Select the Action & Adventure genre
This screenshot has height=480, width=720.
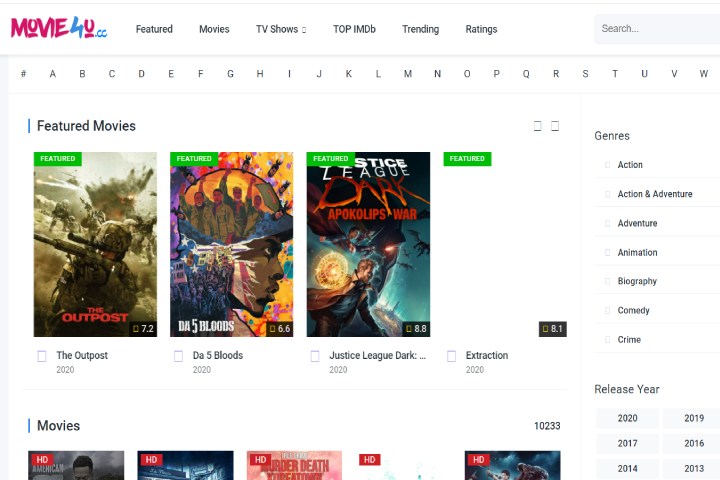655,194
